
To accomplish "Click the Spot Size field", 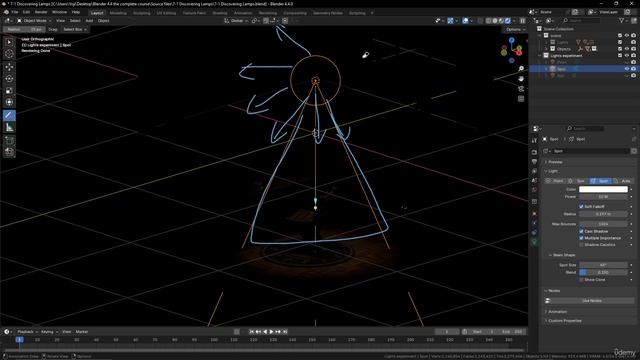I will click(603, 265).
